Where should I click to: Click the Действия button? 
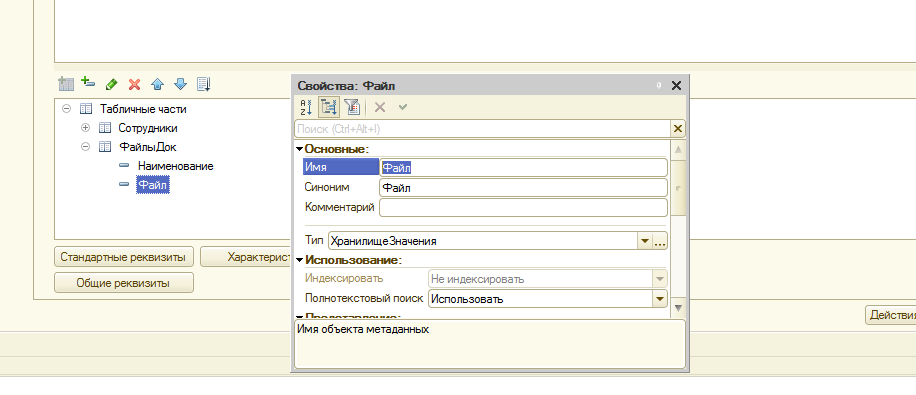click(x=890, y=316)
